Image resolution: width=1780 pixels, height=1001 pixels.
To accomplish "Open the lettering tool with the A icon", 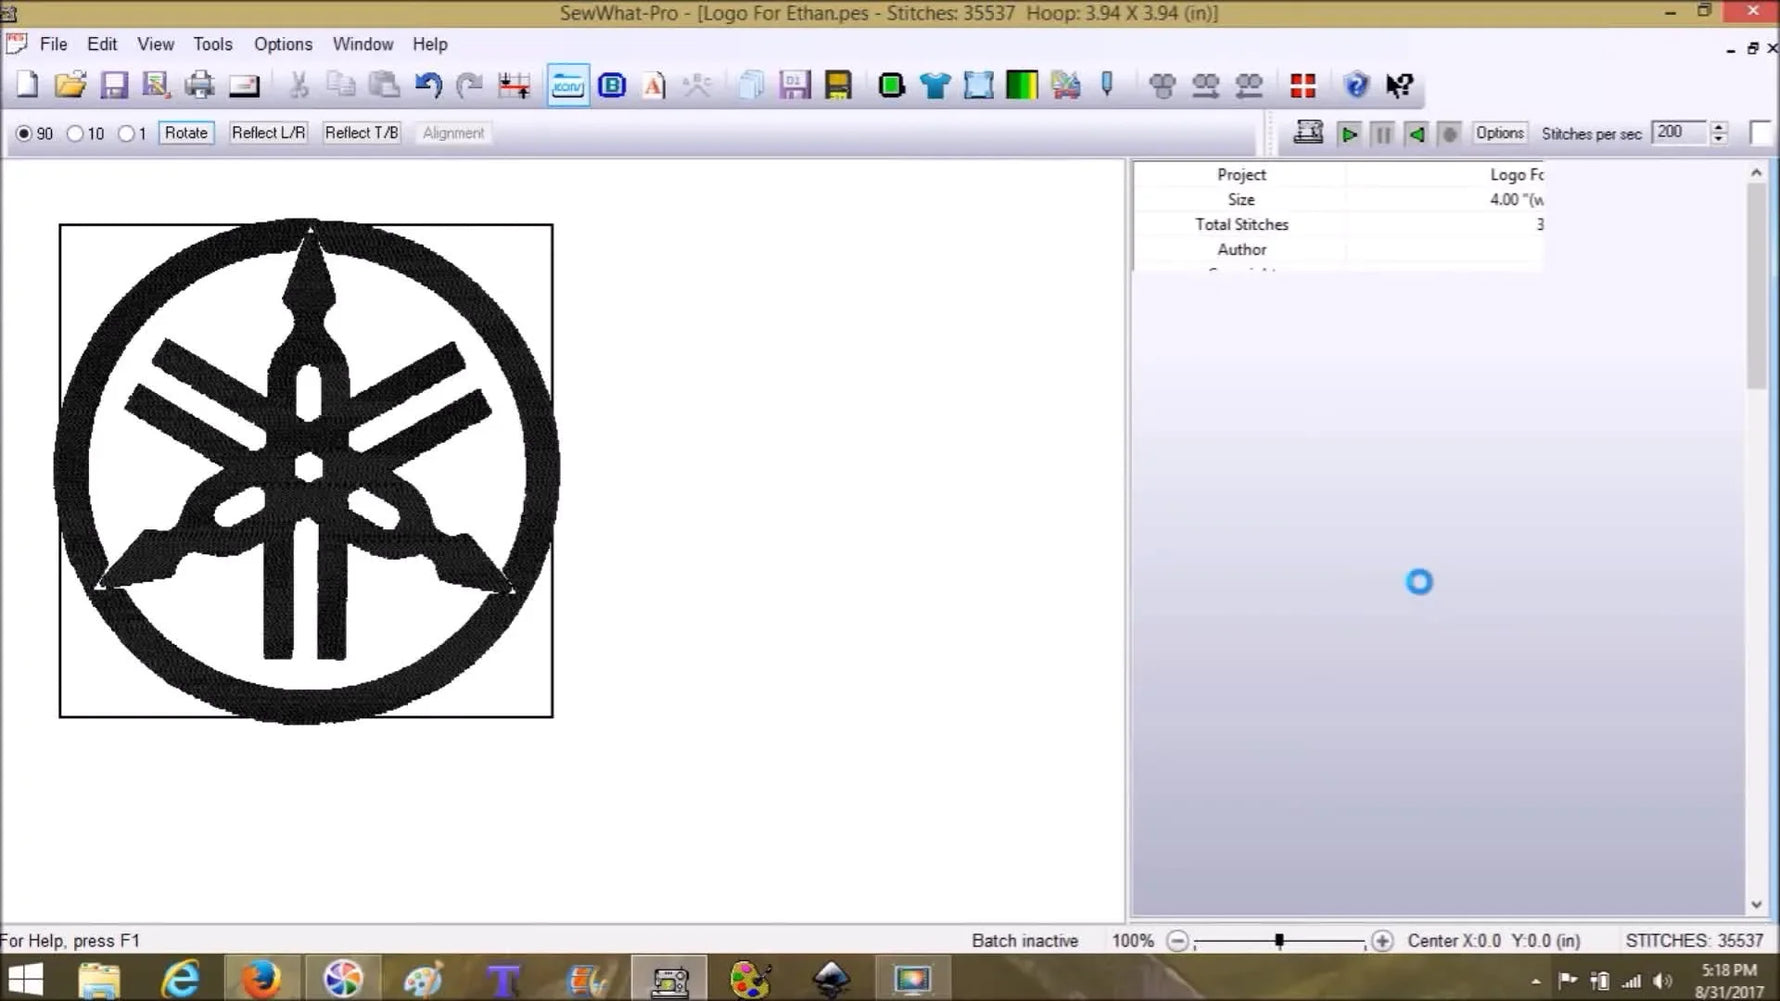I will pos(654,85).
